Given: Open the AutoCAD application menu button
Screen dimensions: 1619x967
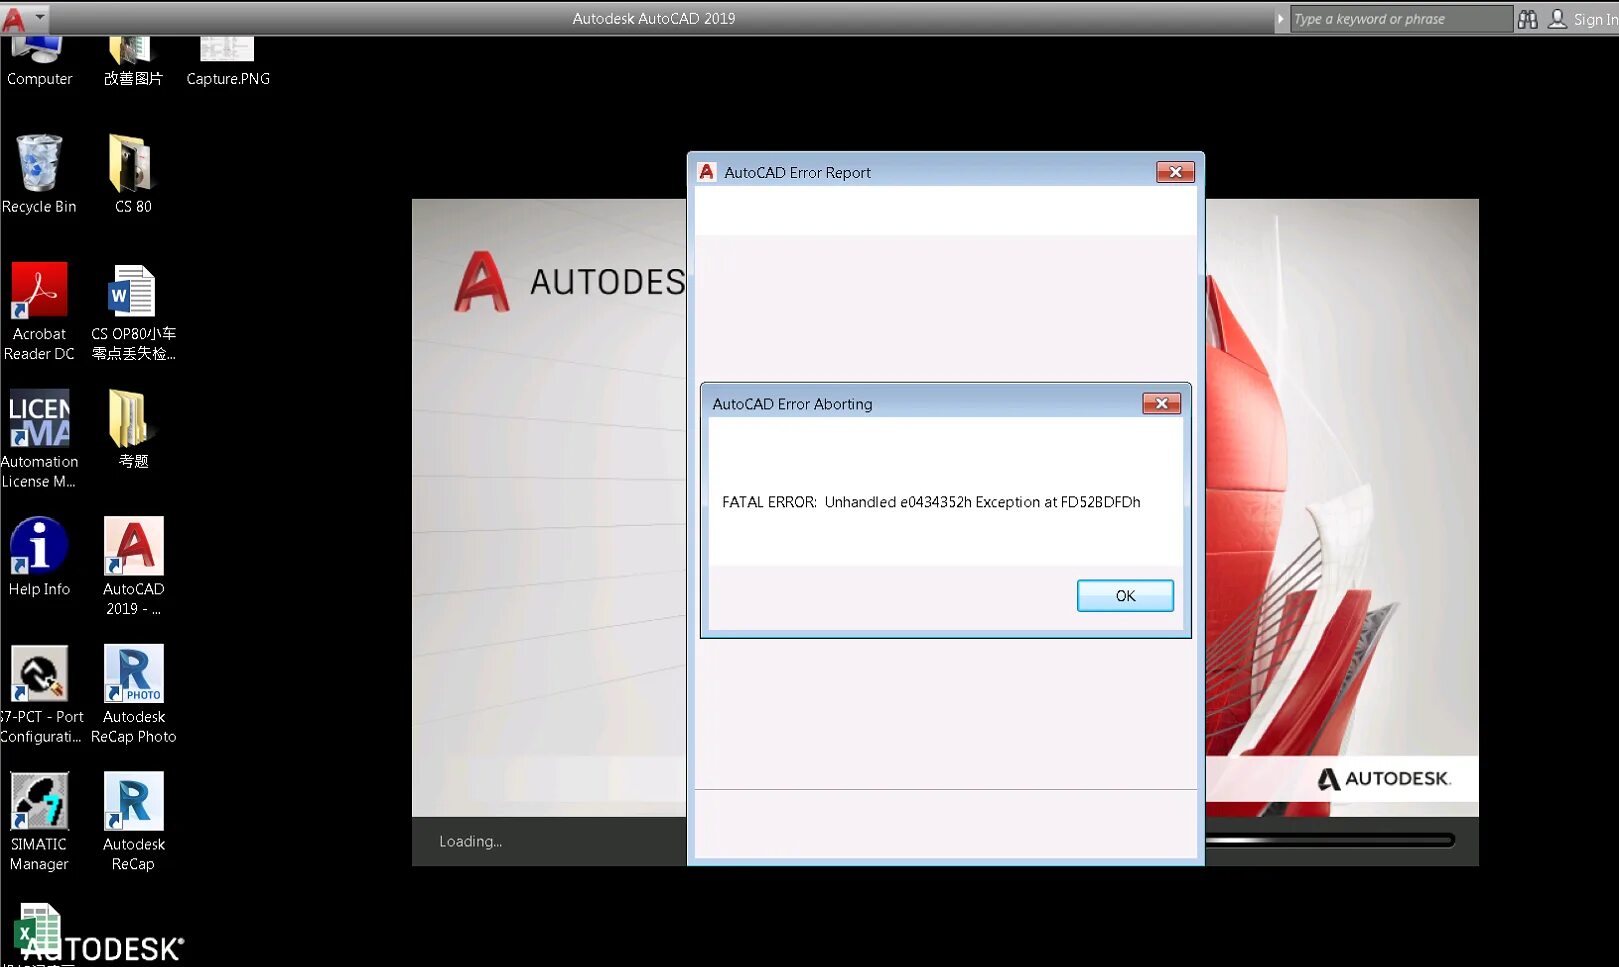Looking at the screenshot, I should (14, 18).
